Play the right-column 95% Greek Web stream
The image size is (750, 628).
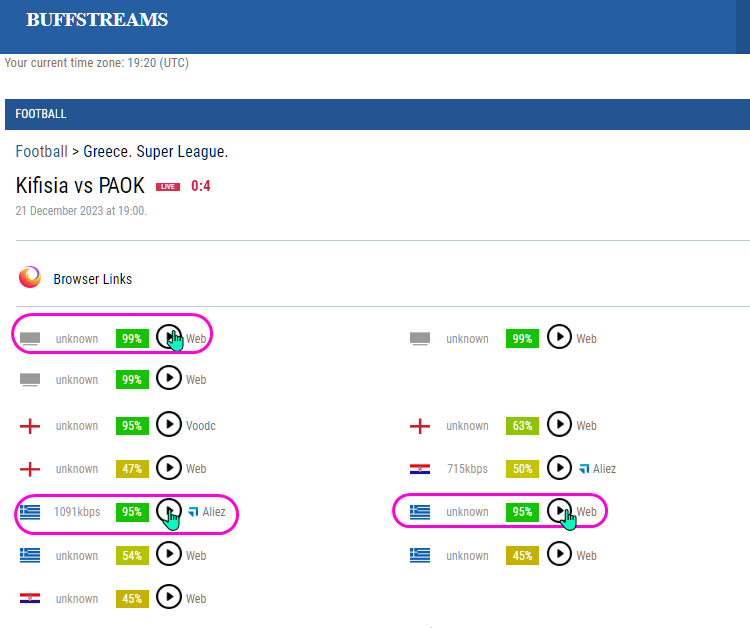[x=559, y=511]
